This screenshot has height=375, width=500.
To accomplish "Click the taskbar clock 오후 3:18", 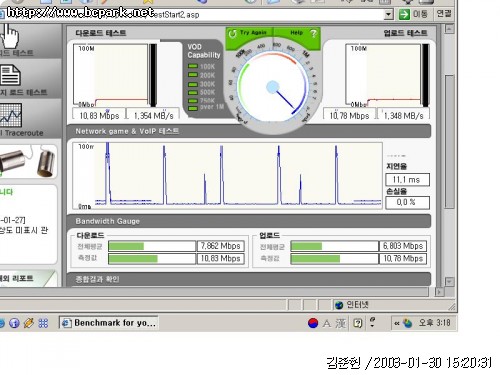I will [434, 323].
